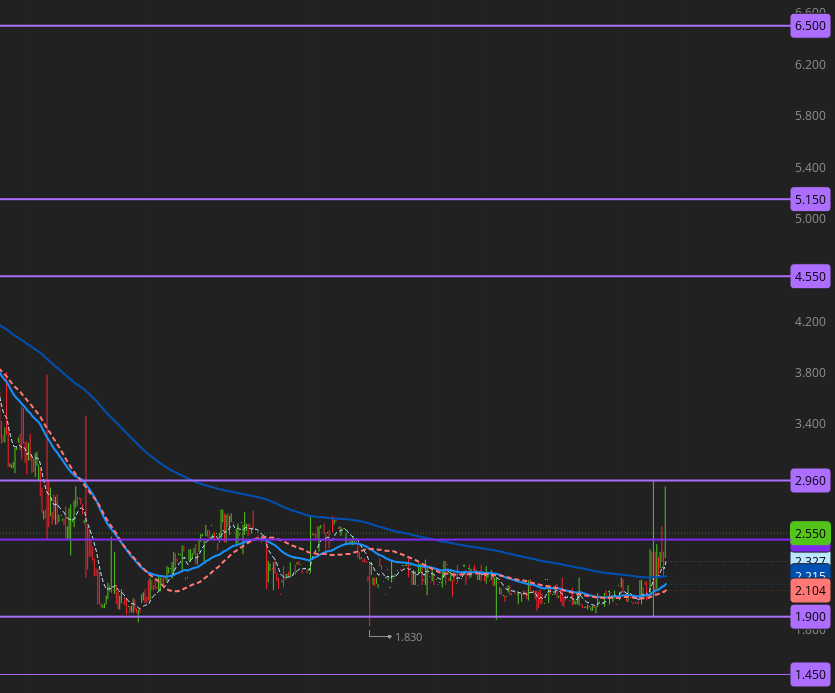
Task: Click the light blue 2.327 indicator label
Action: tap(810, 560)
